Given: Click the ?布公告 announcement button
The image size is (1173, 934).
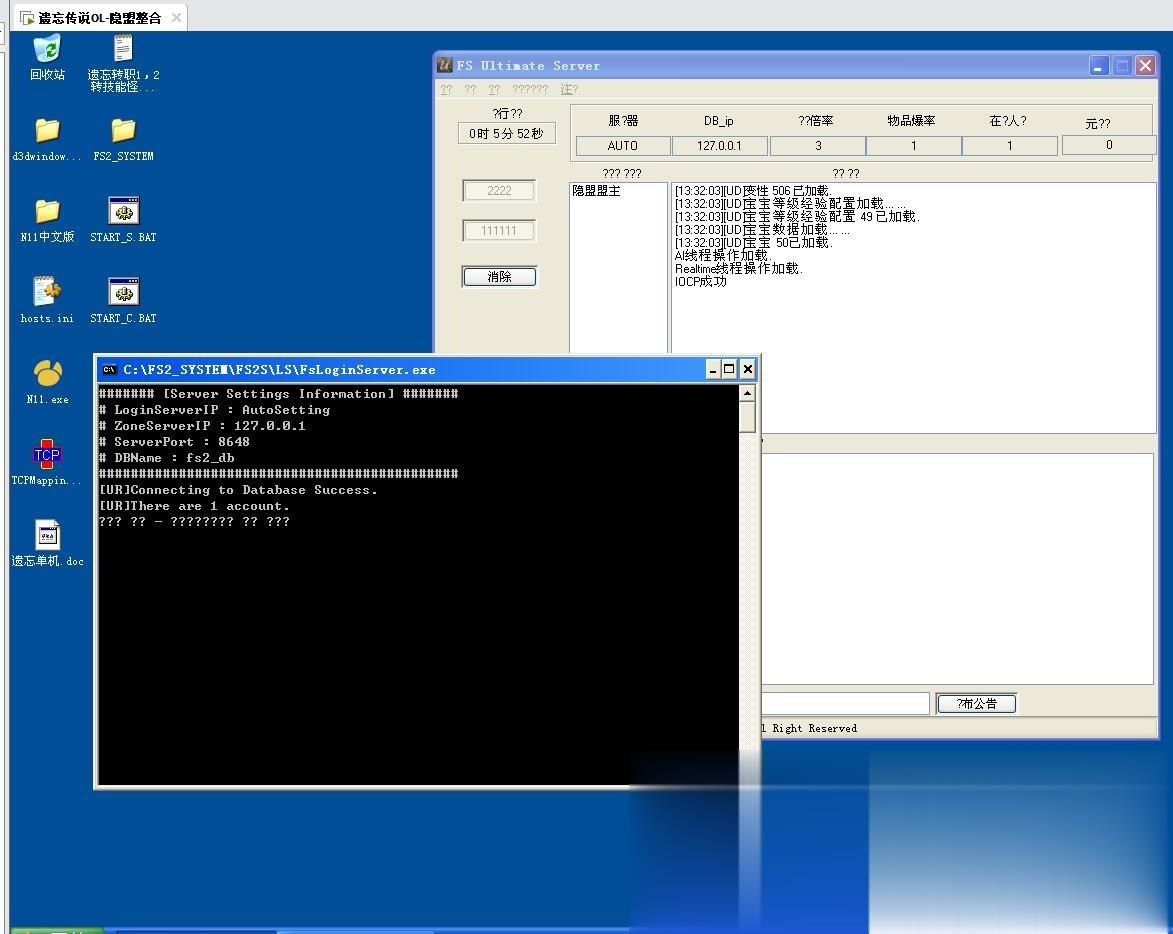Looking at the screenshot, I should coord(976,704).
